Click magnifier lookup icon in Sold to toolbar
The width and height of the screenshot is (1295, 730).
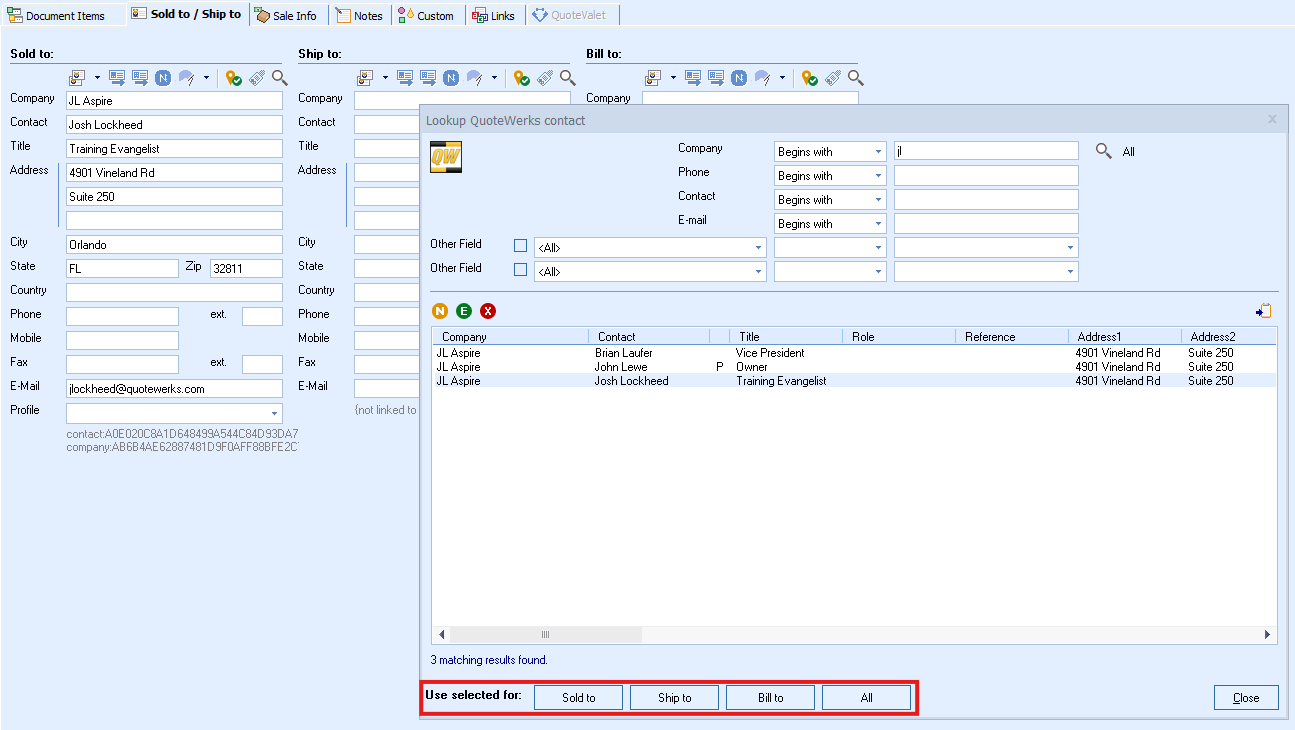coord(279,78)
